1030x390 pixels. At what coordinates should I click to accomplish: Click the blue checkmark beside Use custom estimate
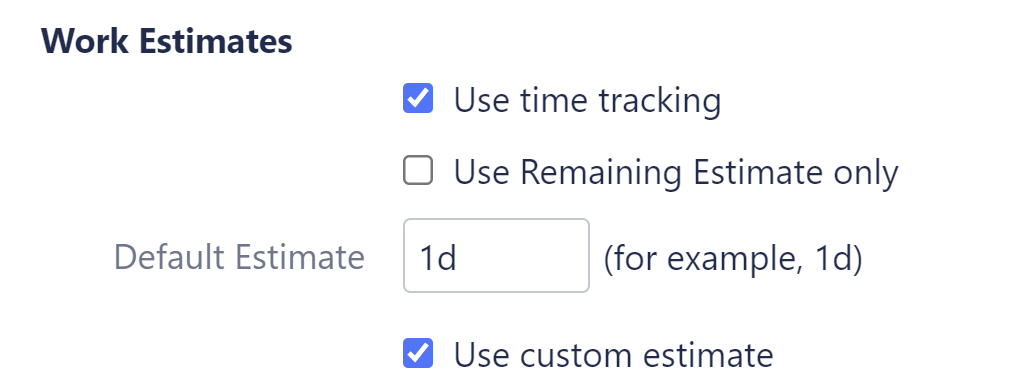418,353
